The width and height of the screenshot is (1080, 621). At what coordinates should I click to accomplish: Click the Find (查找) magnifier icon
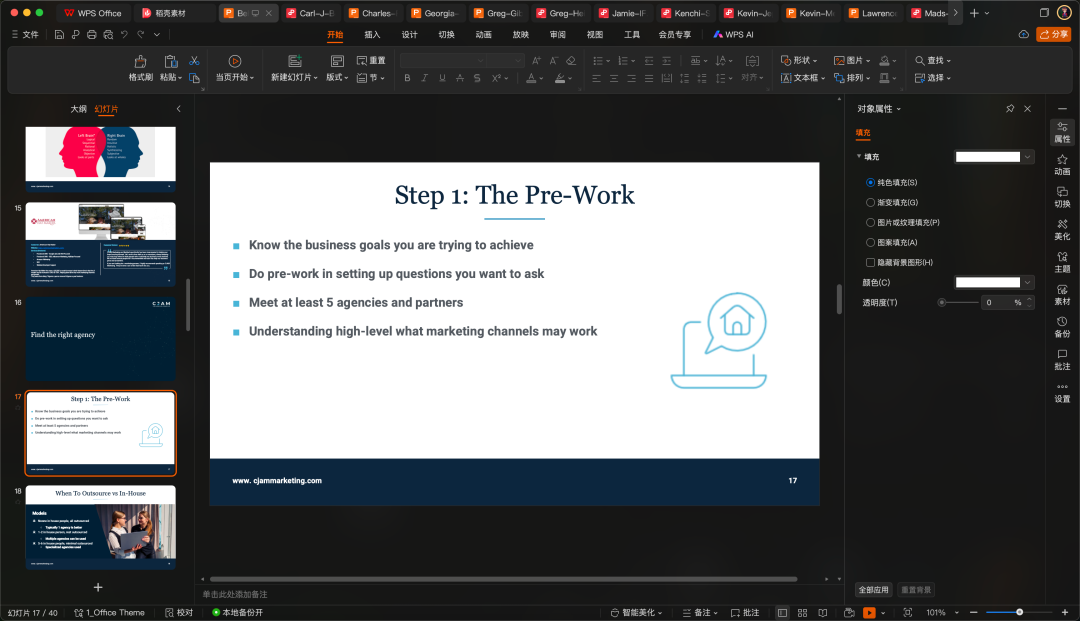coord(920,61)
